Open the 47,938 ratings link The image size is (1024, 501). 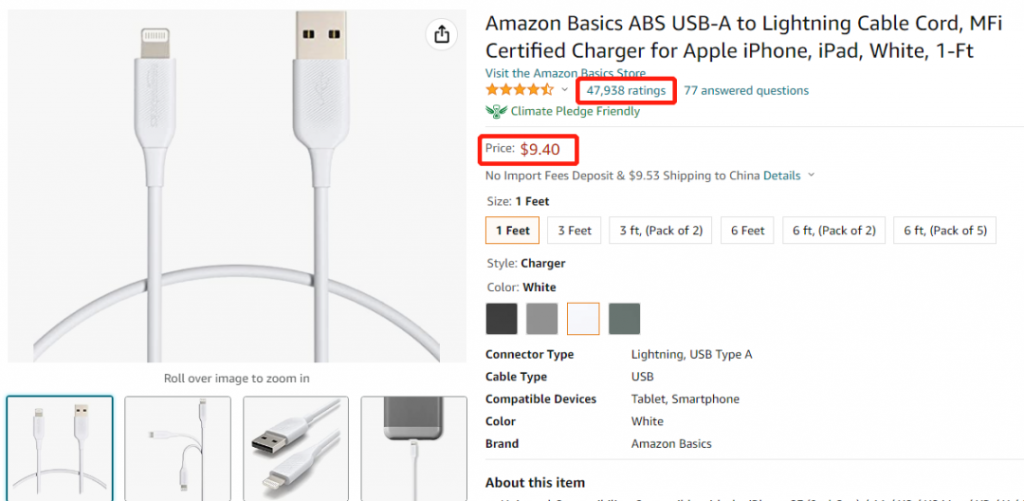626,90
